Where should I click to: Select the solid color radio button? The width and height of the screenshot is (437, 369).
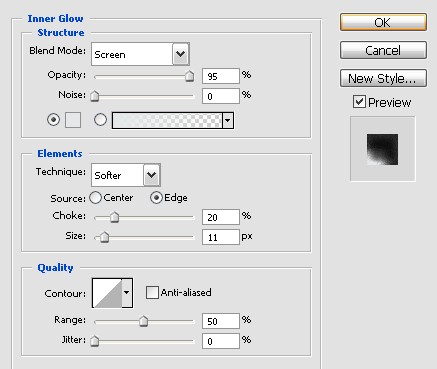(53, 119)
